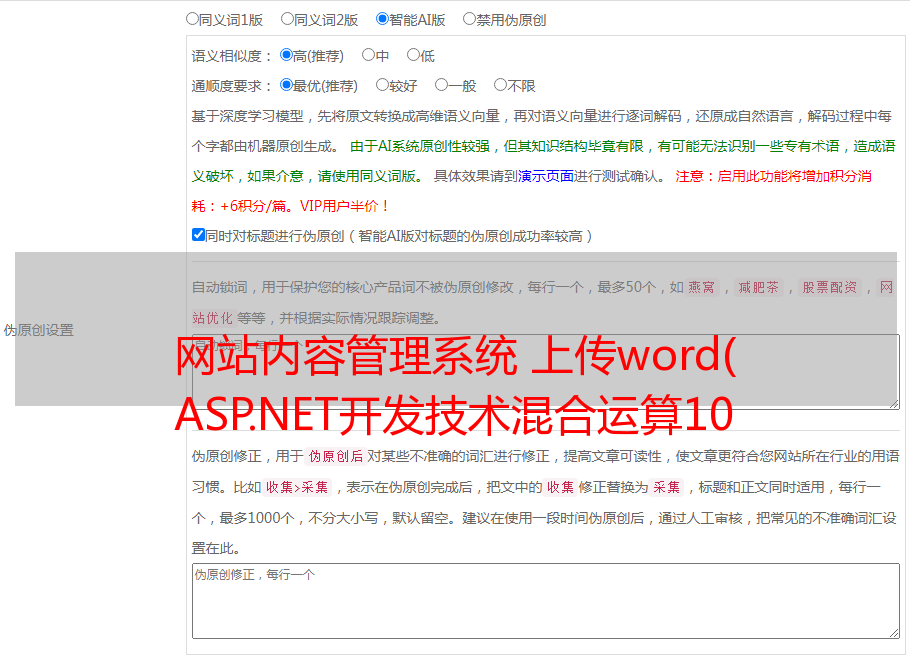This screenshot has height=658, width=911.
Task: Click the 燕窝 example keyword tag
Action: pyautogui.click(x=701, y=287)
